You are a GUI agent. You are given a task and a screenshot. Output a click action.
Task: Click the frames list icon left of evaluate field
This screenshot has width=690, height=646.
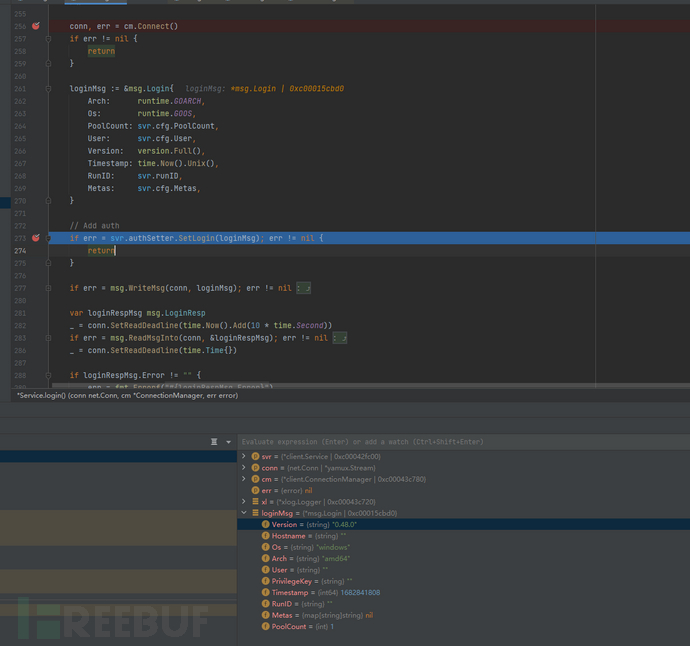tap(214, 441)
